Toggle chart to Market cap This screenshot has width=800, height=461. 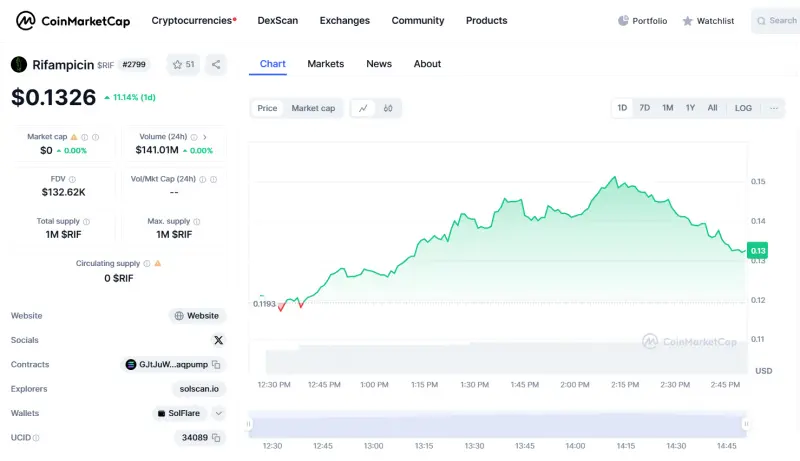[x=313, y=108]
